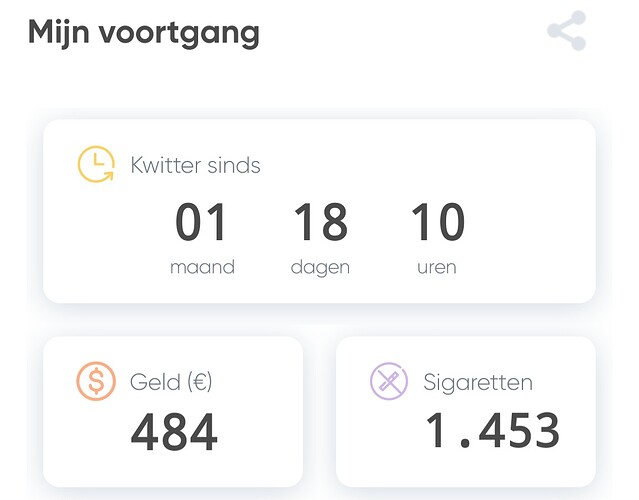Click the yellow clock icon
Viewport: 639px width, 500px height.
click(x=97, y=165)
